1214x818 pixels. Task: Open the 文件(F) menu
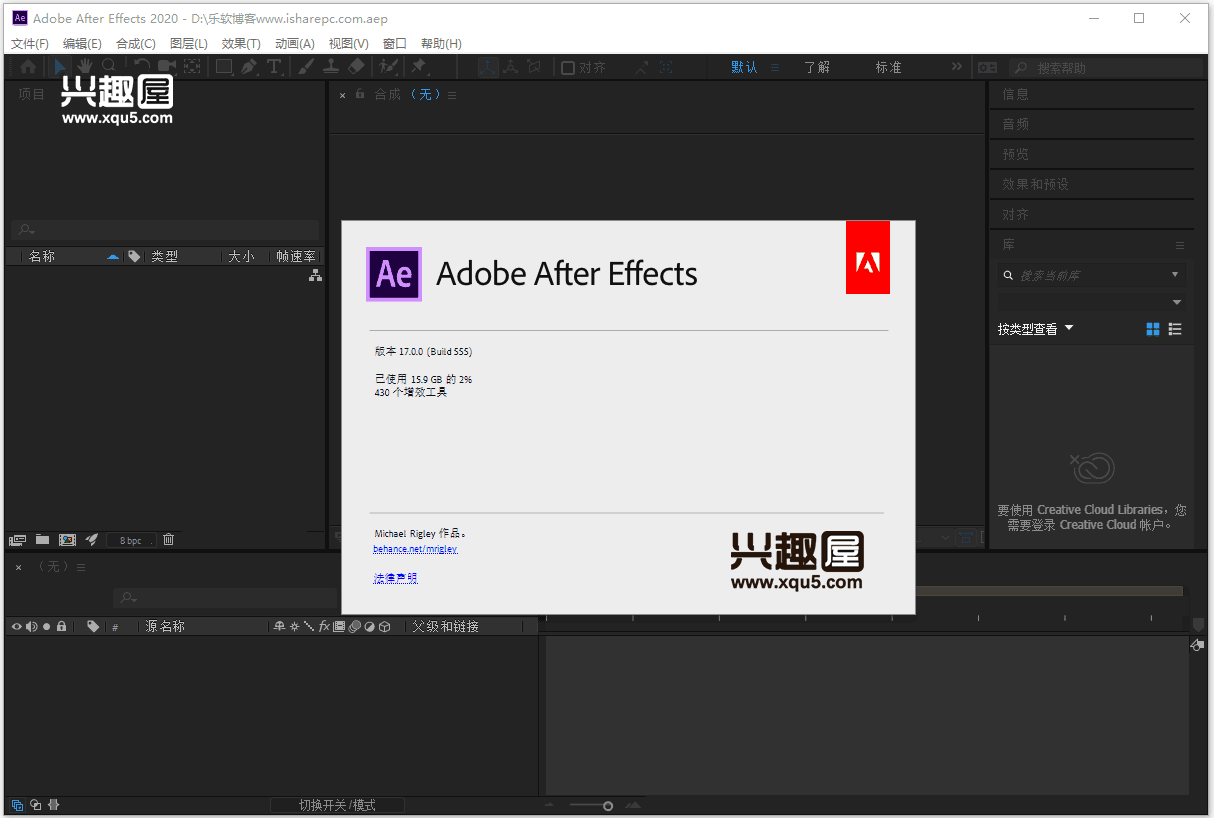30,44
